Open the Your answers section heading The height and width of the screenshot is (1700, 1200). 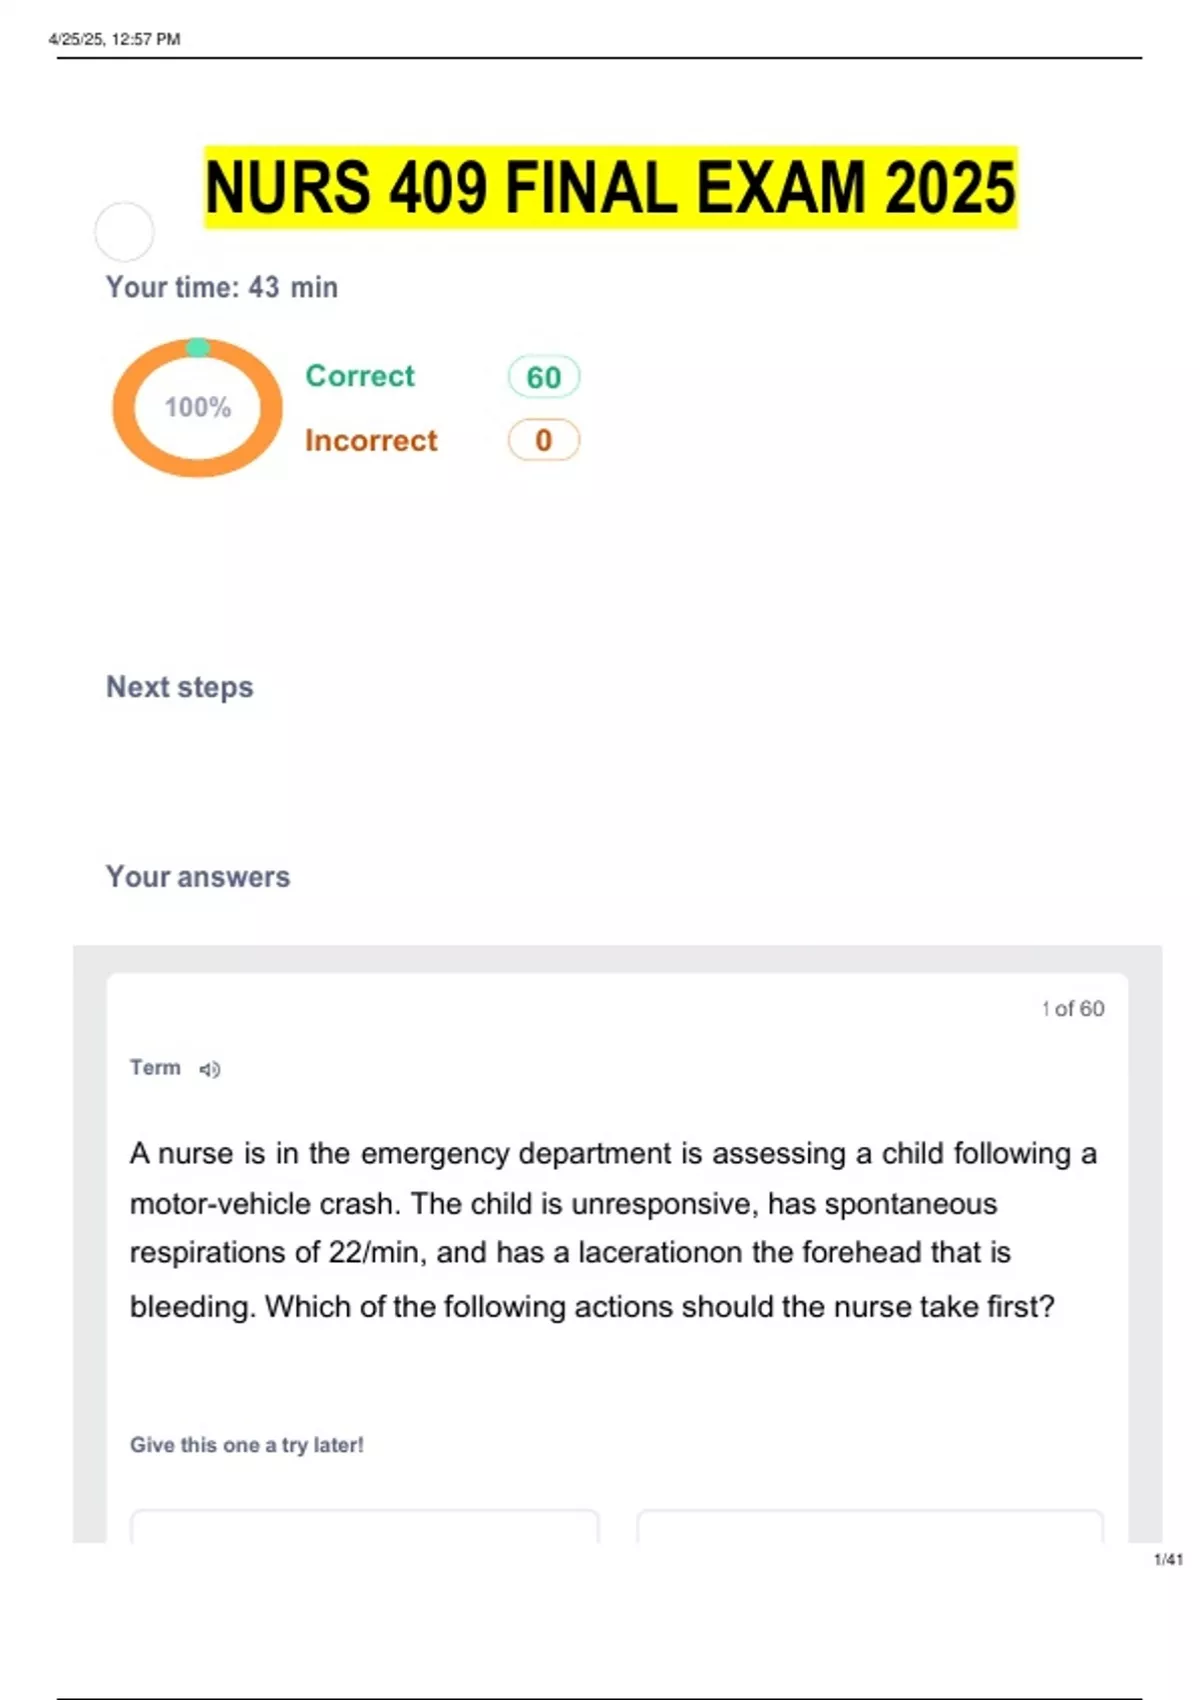click(198, 877)
